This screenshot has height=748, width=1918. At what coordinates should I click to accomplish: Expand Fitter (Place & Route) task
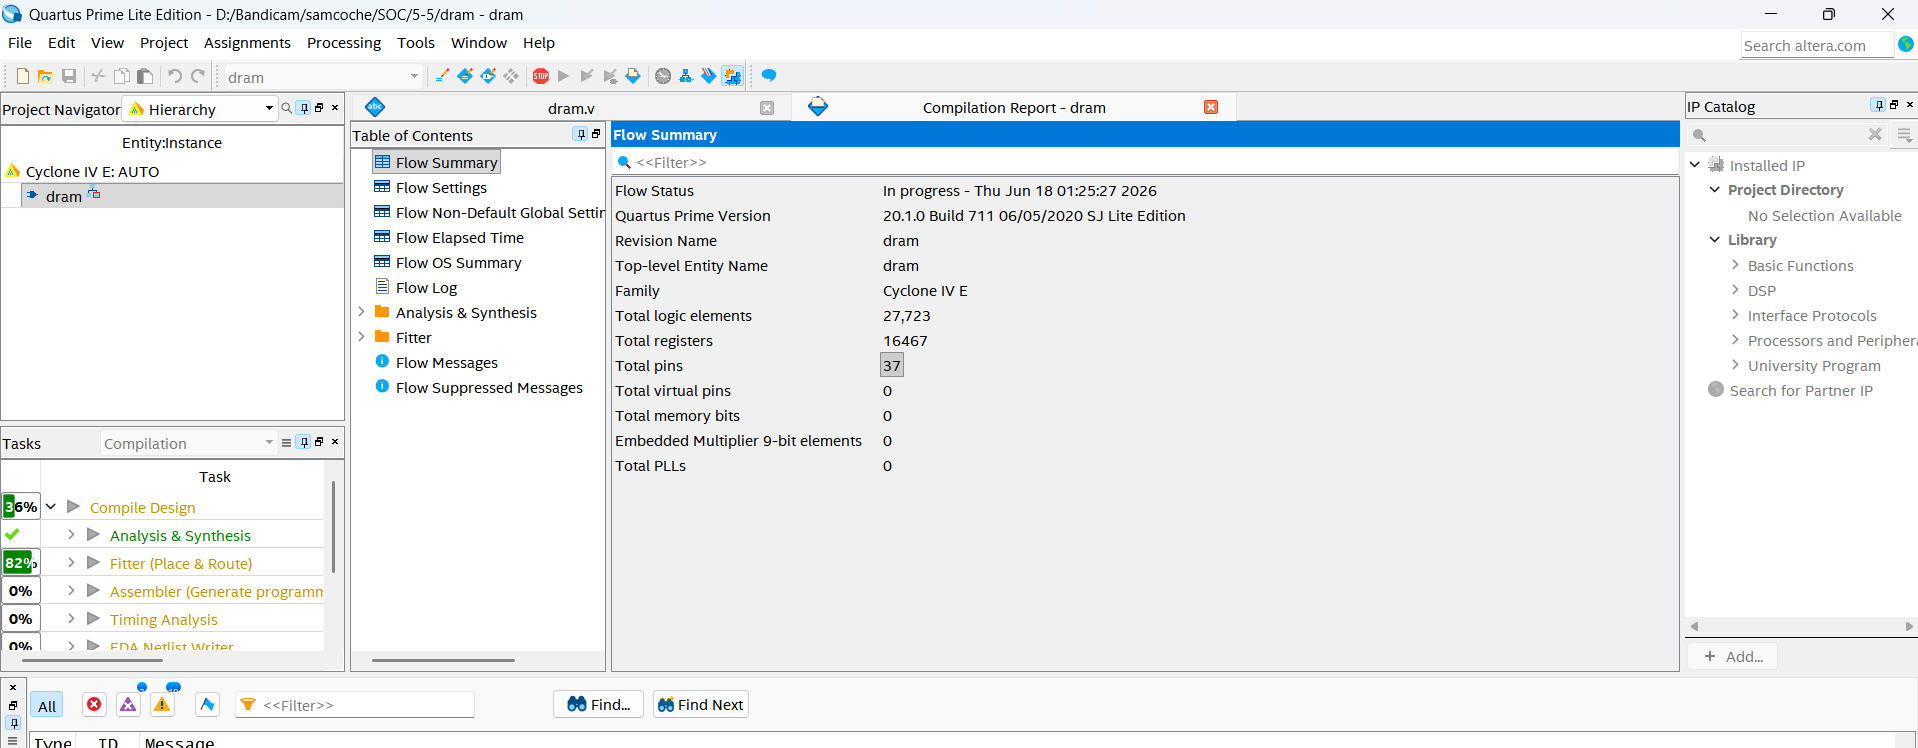tap(71, 562)
